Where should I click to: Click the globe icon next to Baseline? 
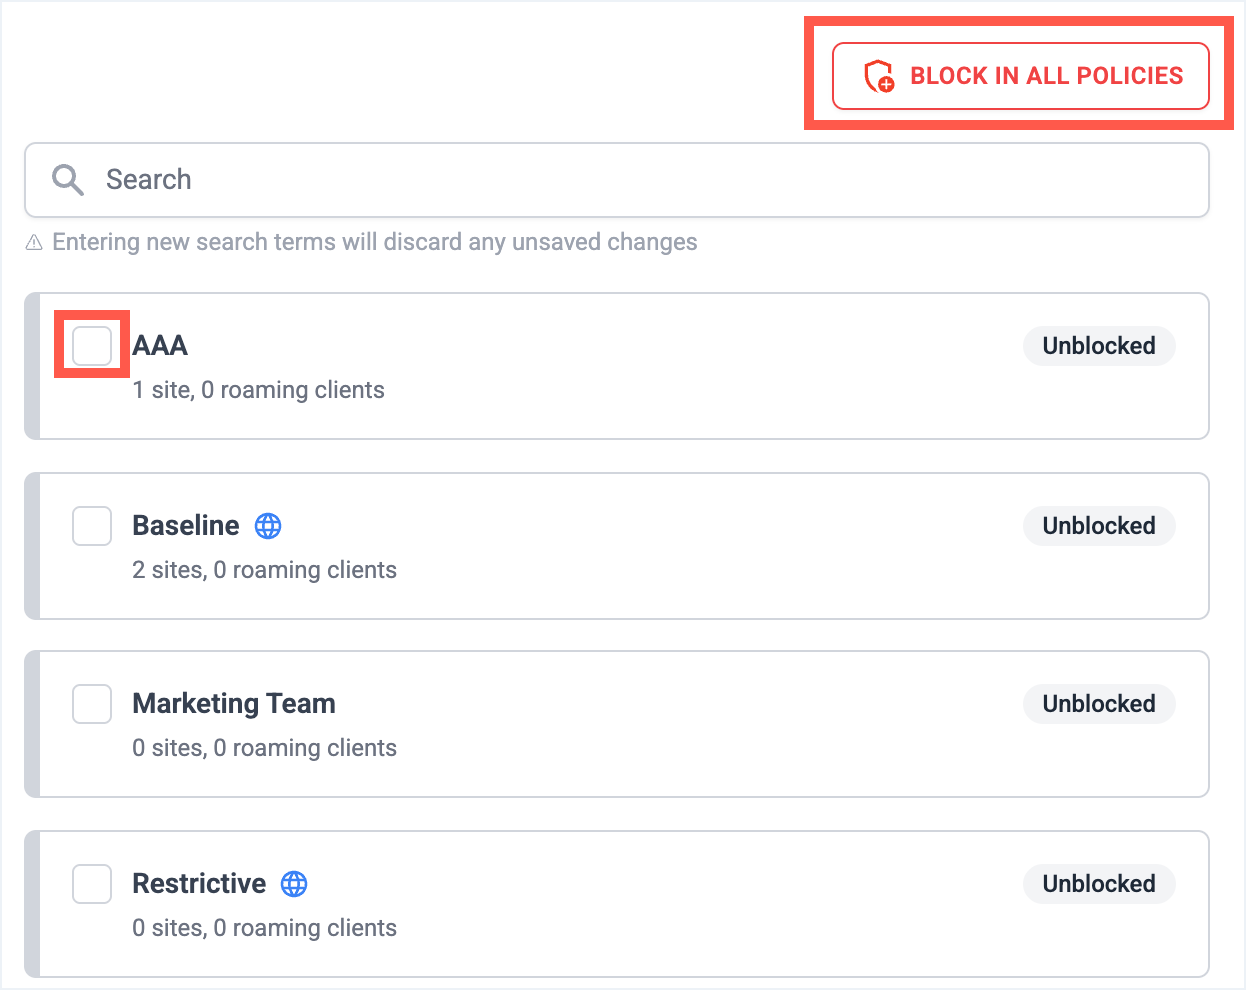[268, 526]
